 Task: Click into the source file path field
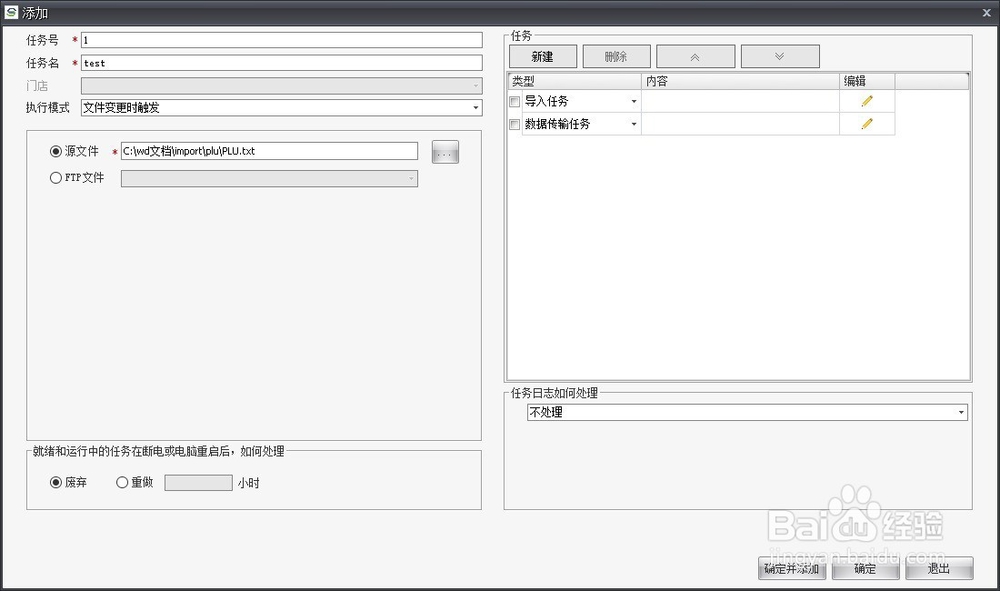coord(269,151)
